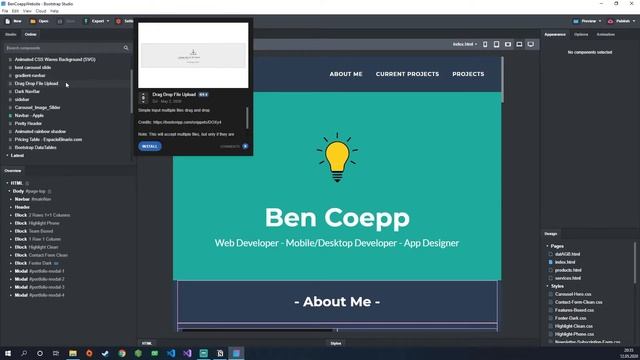Click the taskbar search magnifier
640x360 pixels.
[x=24, y=353]
